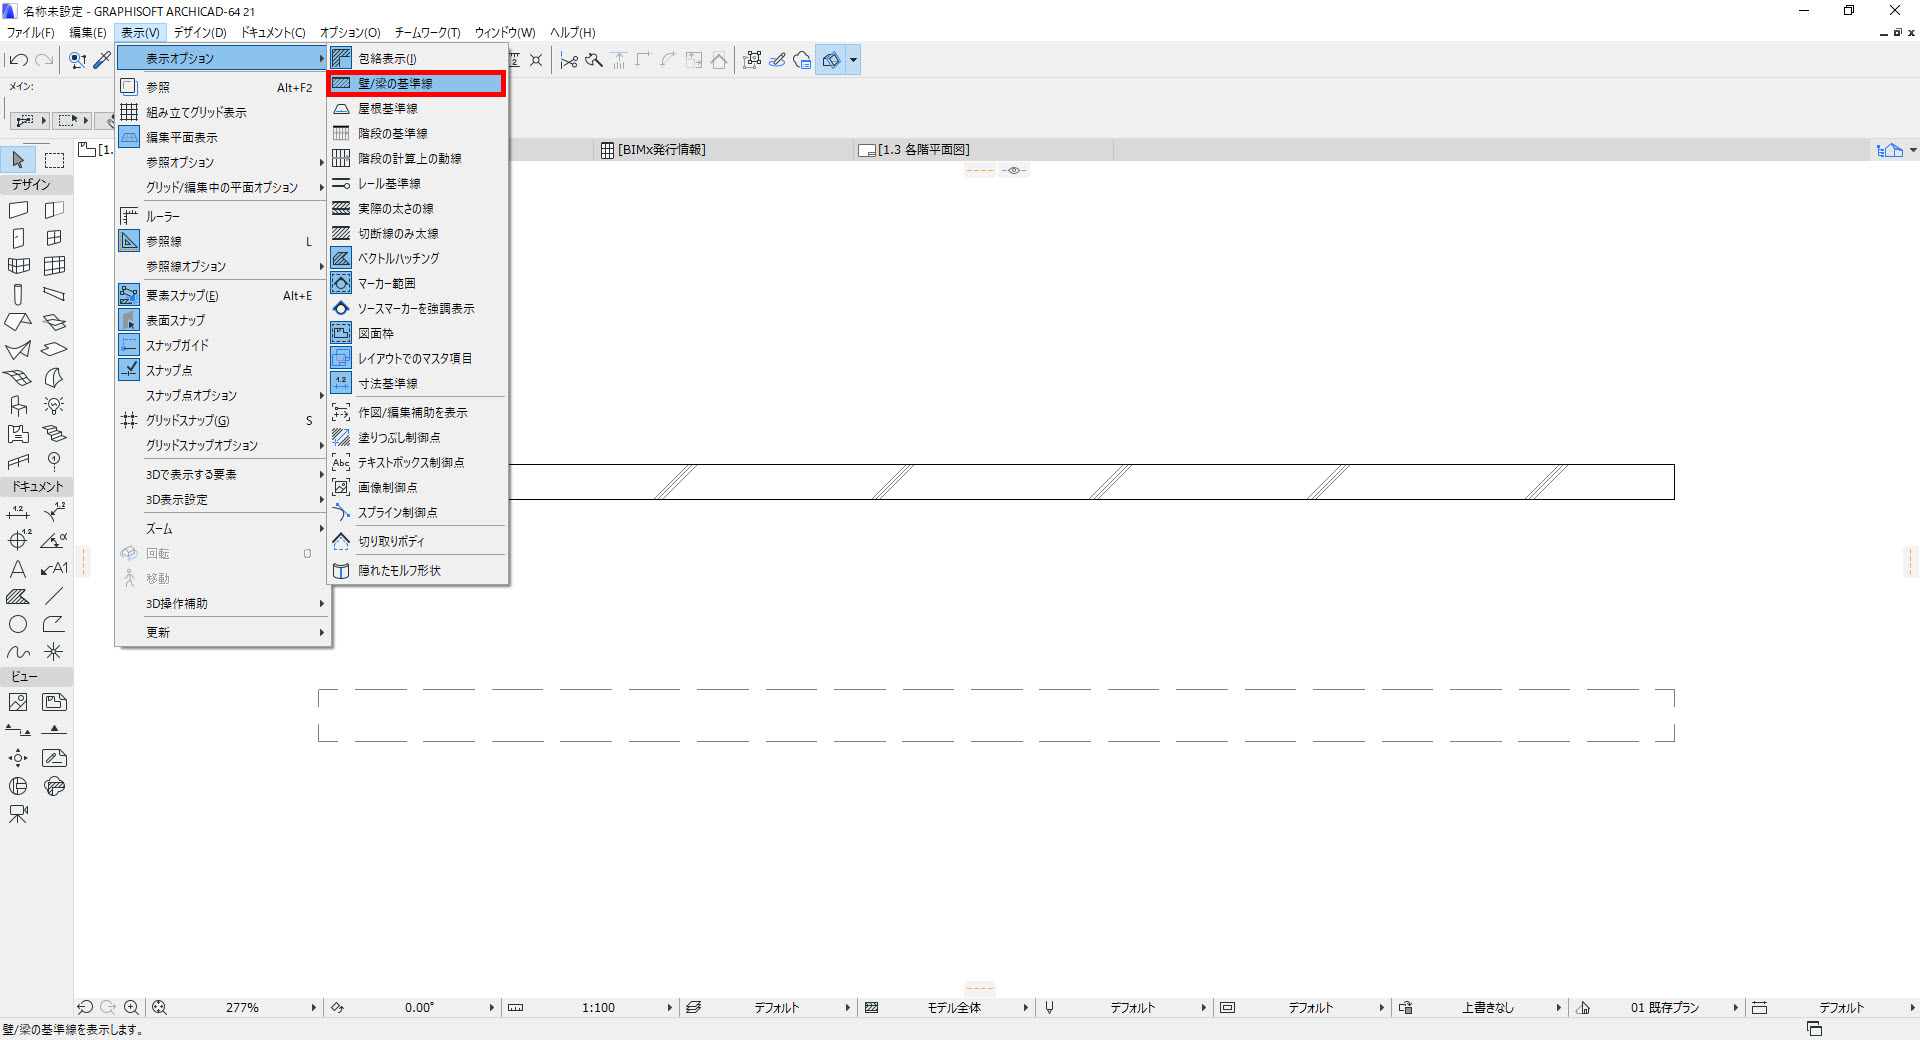
Task: Open the ファイル(F) menu
Action: [31, 33]
